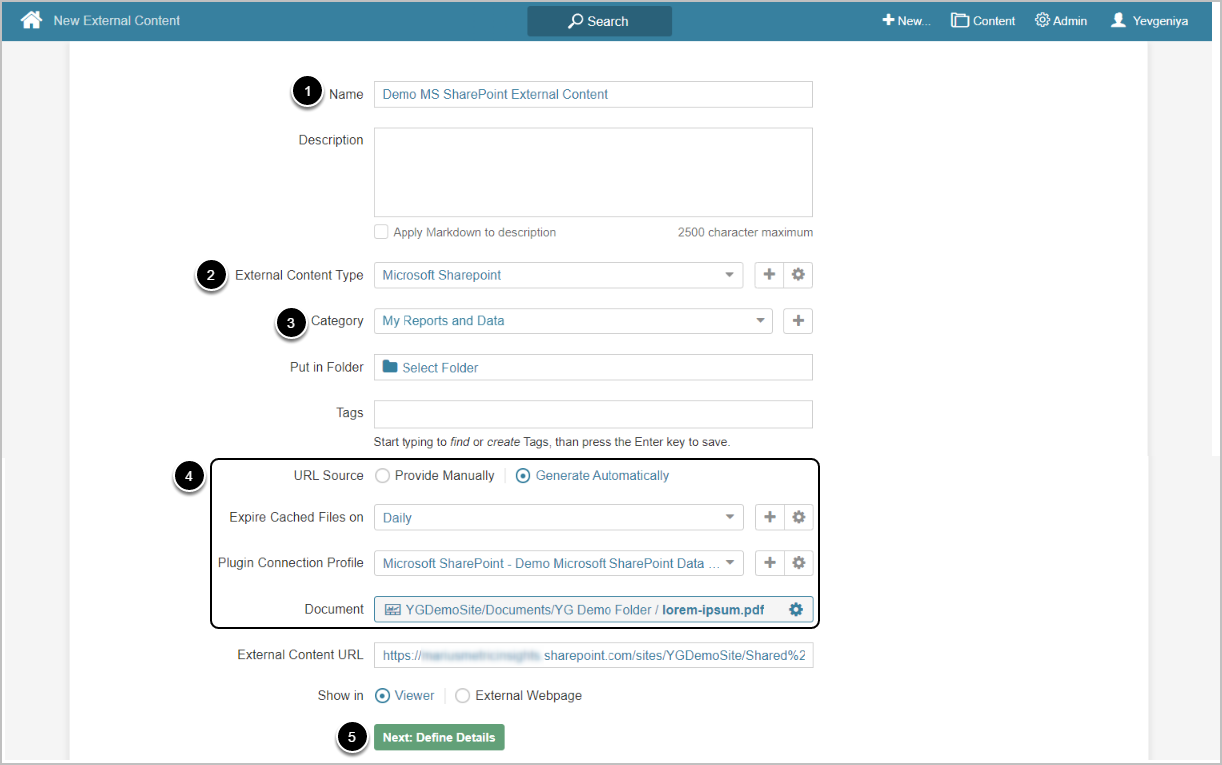The image size is (1222, 765).
Task: Edit Plugin Connection Profile via gear icon
Action: [798, 563]
